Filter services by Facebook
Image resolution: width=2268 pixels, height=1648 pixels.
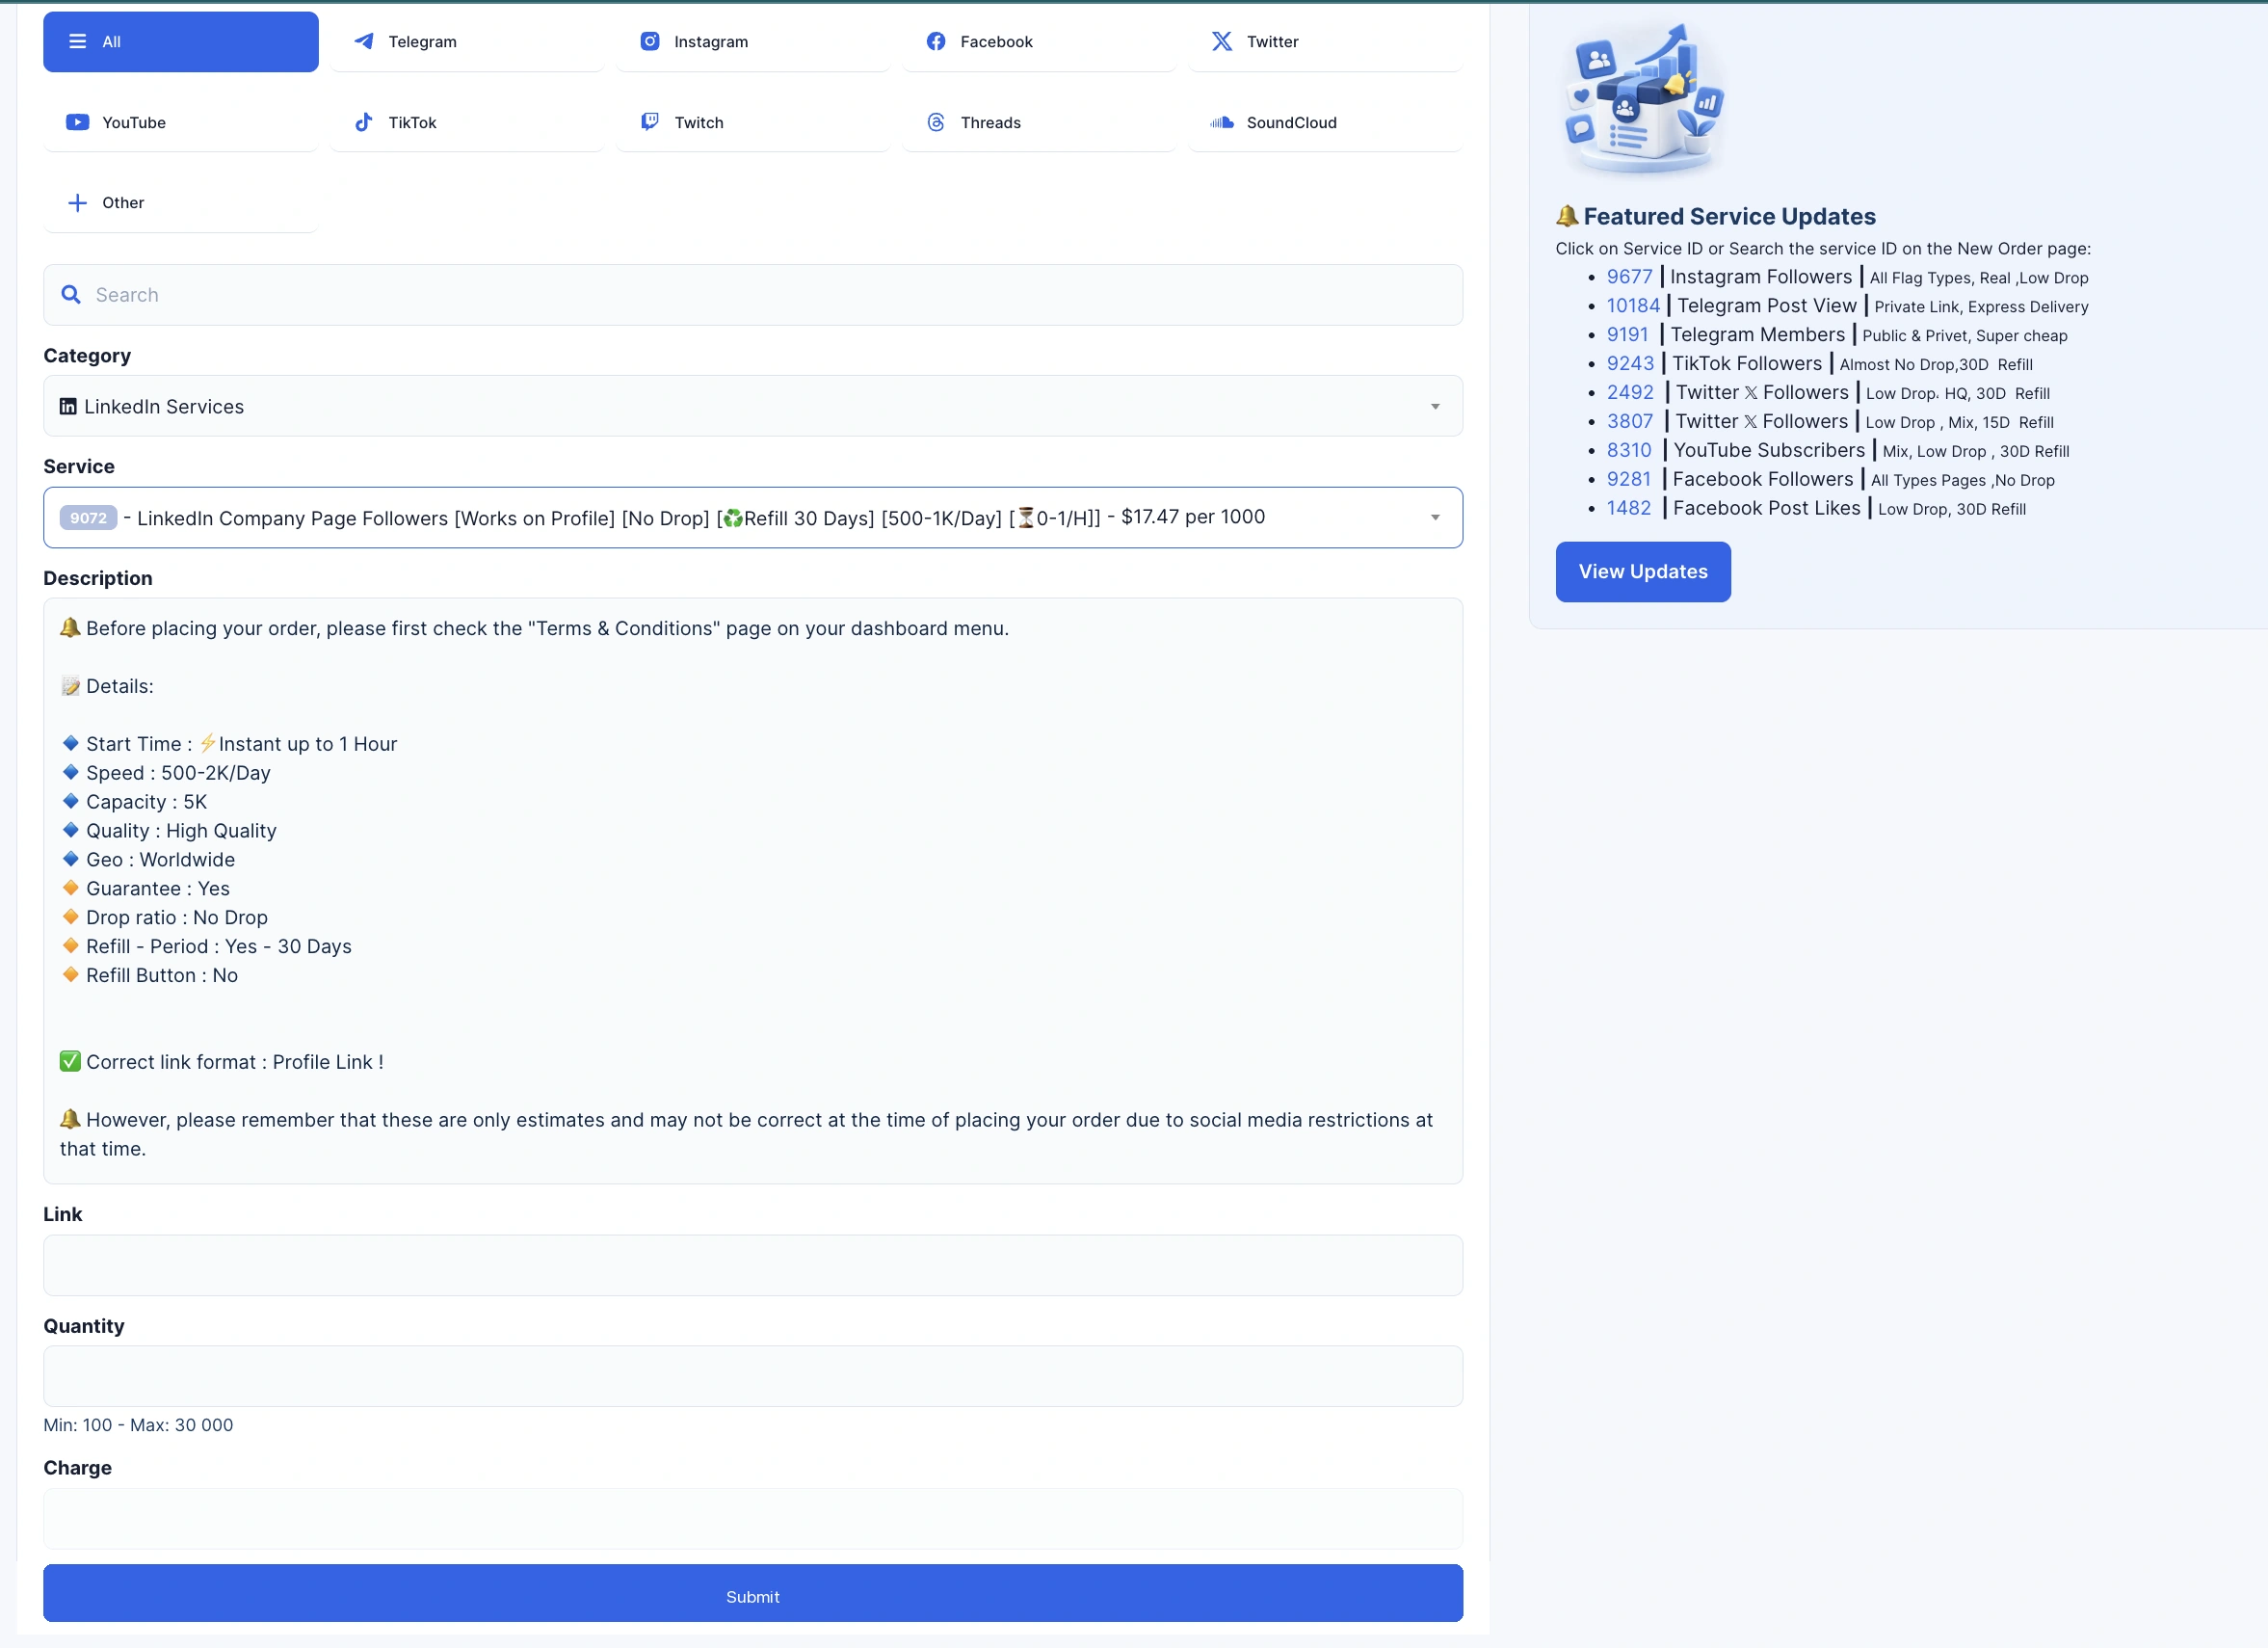click(1039, 42)
